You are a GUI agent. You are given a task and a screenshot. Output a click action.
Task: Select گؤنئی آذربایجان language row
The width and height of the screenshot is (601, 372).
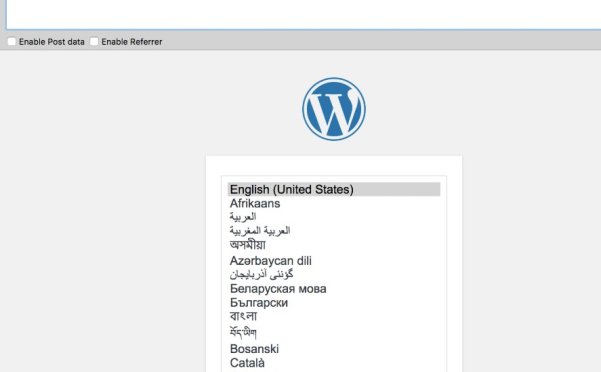click(334, 274)
